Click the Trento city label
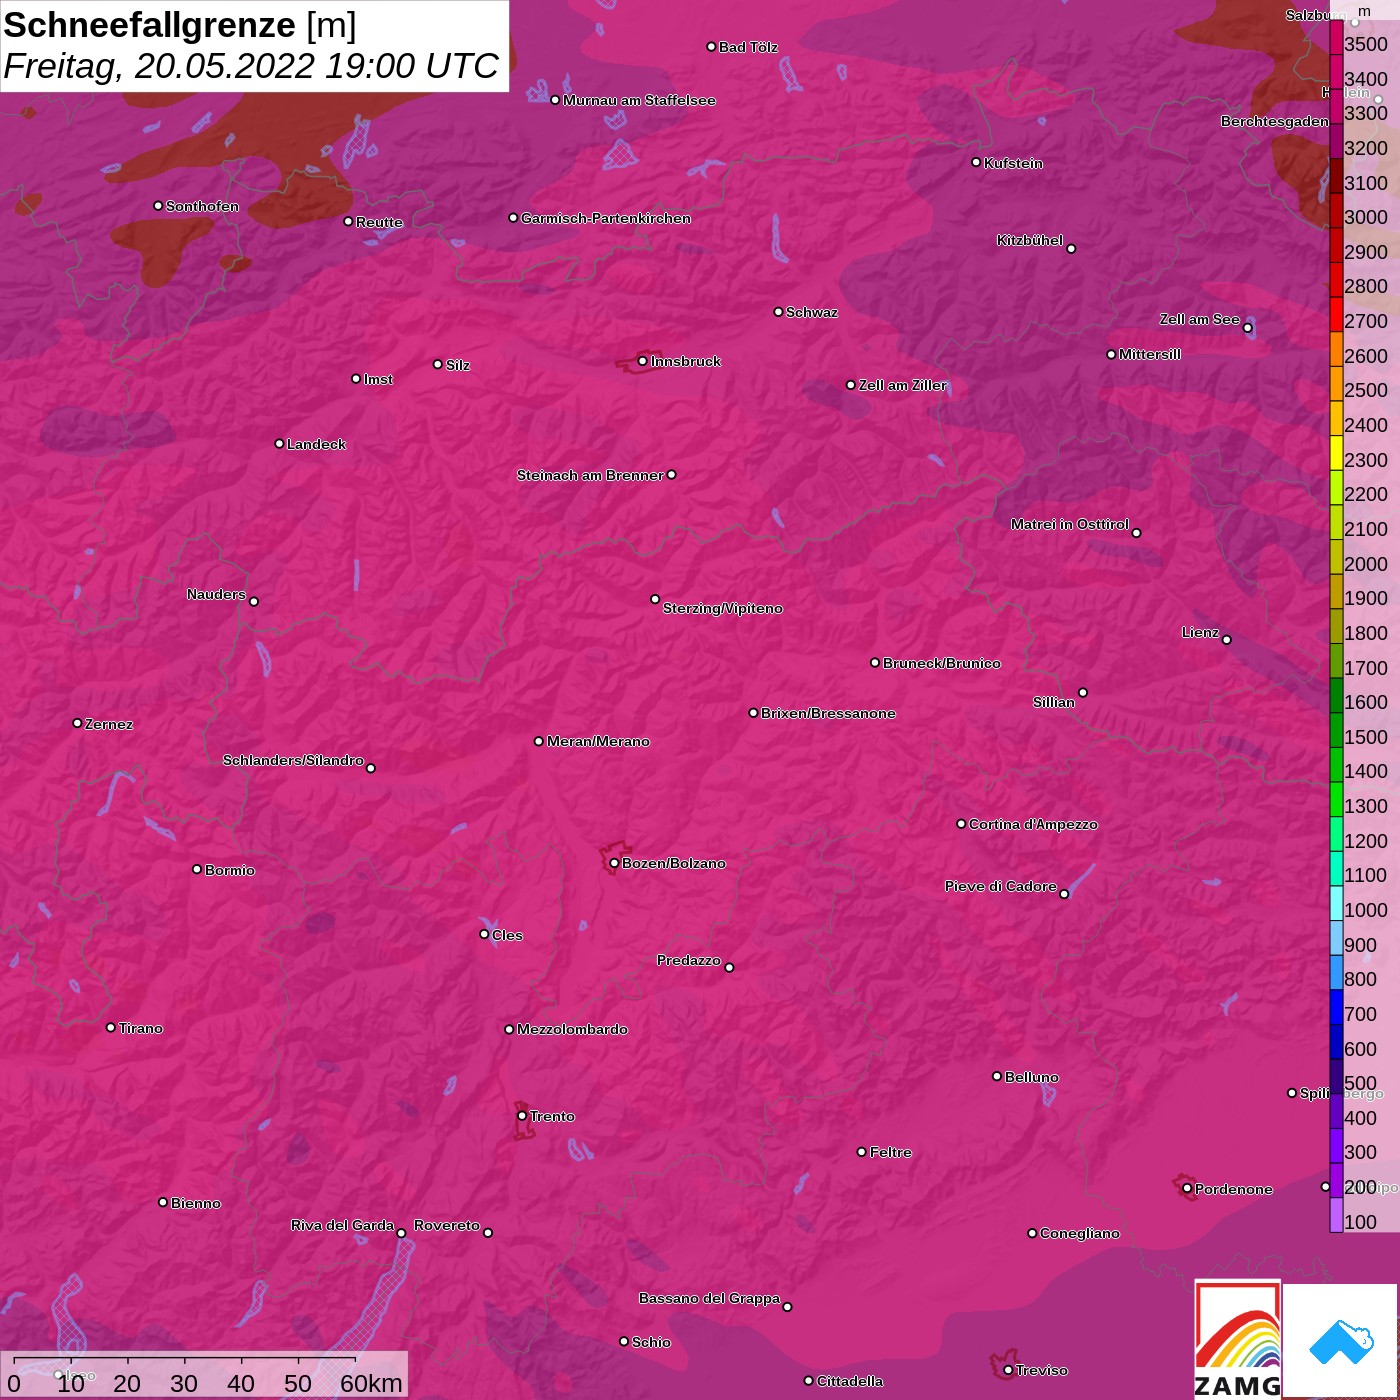Viewport: 1400px width, 1400px height. click(x=552, y=1116)
